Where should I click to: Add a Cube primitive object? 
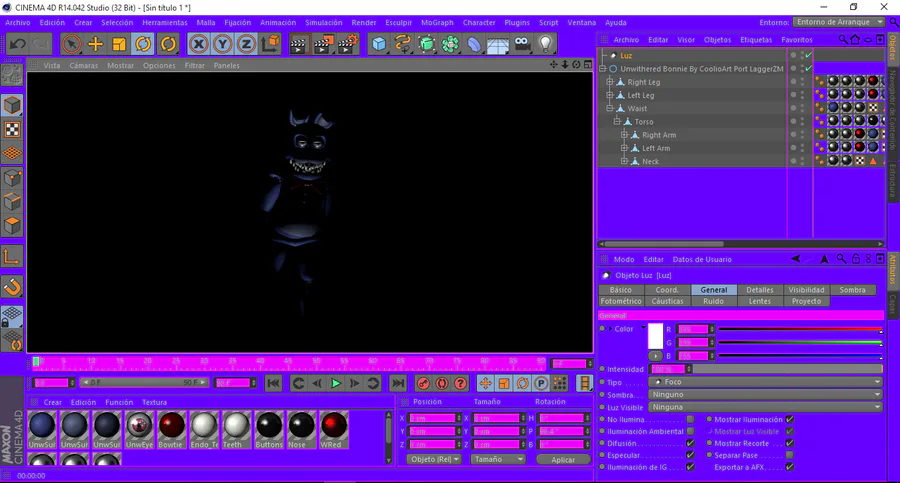pos(379,44)
